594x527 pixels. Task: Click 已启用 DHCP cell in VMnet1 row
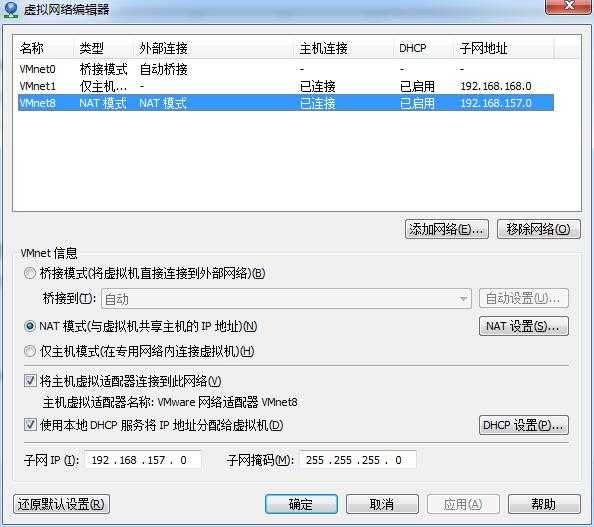417,86
